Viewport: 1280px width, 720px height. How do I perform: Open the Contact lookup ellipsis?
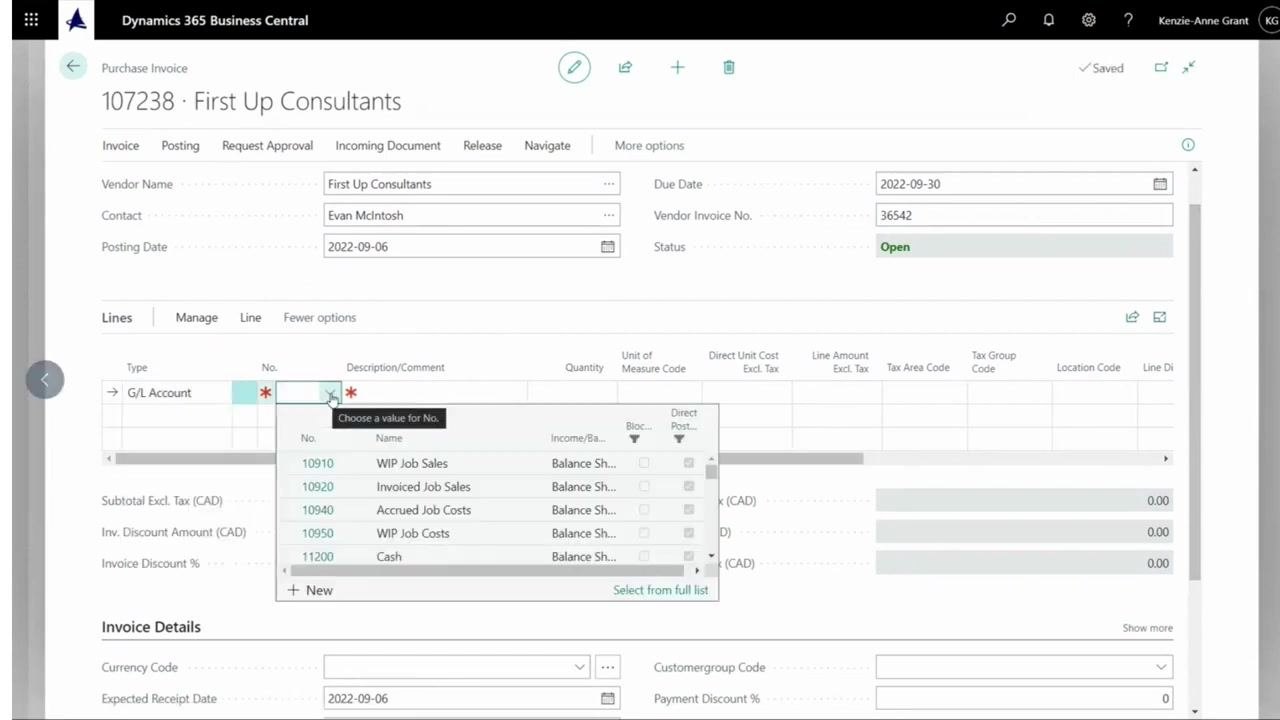(x=608, y=215)
